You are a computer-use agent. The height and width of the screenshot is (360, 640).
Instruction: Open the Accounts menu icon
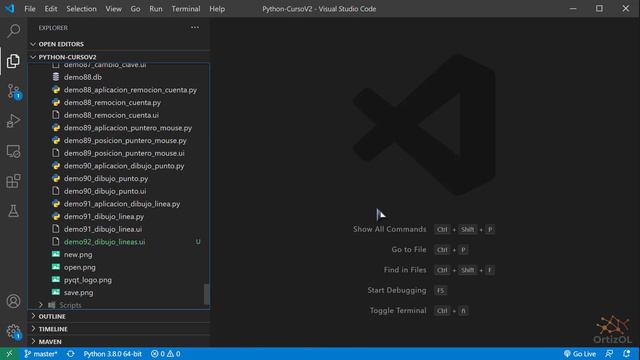pos(13,301)
